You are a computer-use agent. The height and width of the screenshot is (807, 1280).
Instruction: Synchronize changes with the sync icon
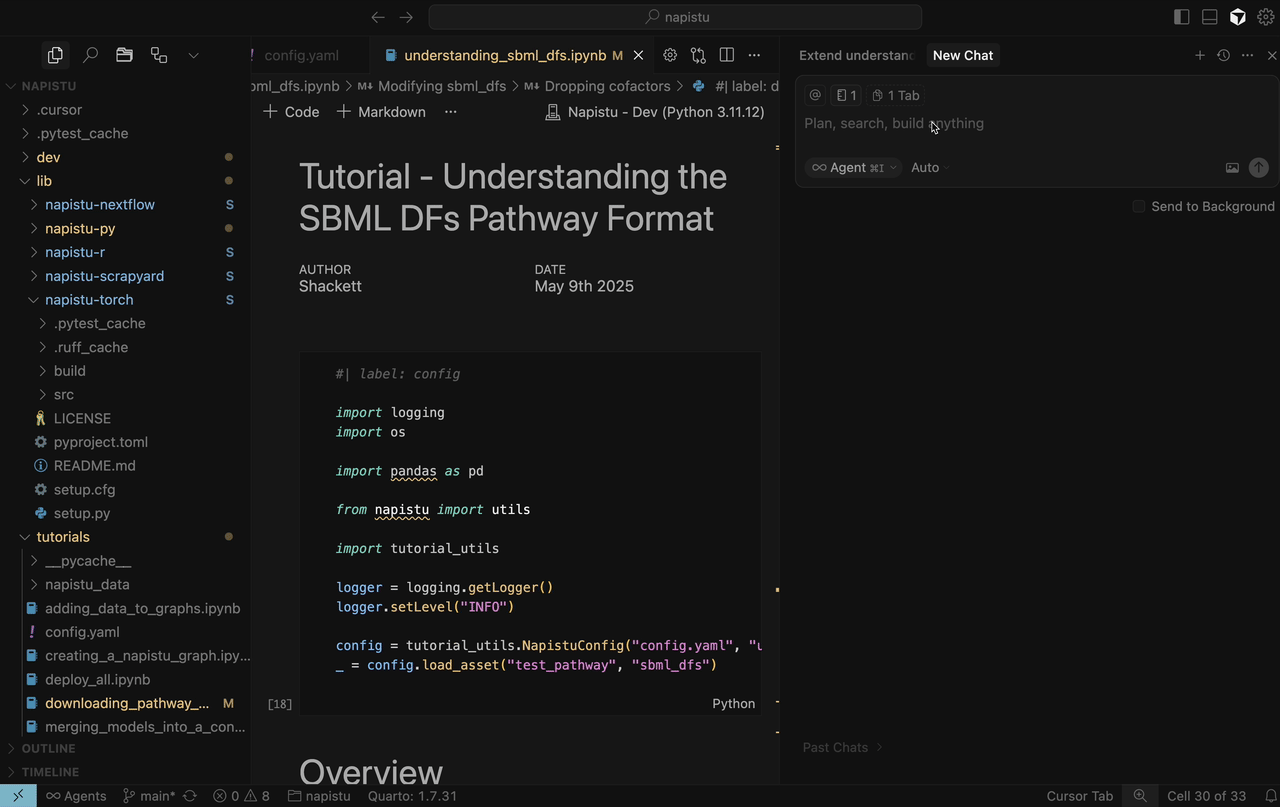point(189,796)
